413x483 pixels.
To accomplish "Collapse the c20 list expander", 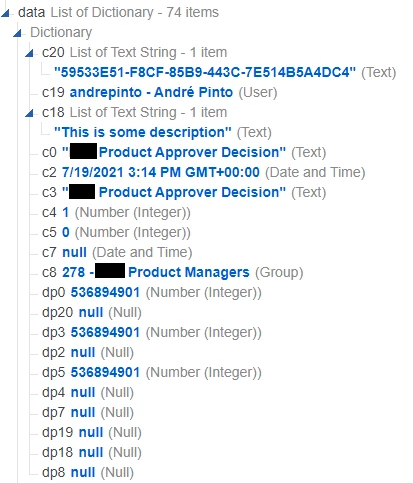I will tap(29, 53).
